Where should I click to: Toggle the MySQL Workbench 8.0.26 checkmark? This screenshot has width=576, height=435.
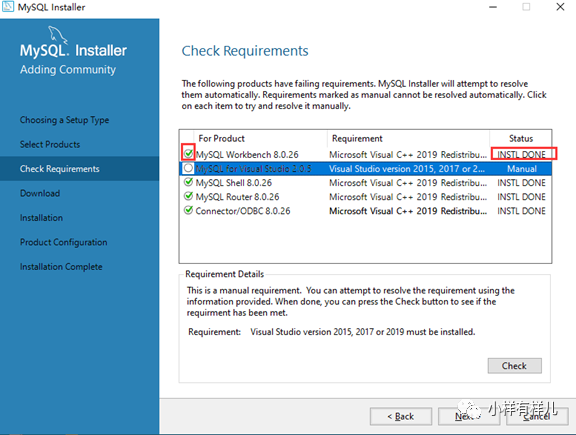(188, 153)
